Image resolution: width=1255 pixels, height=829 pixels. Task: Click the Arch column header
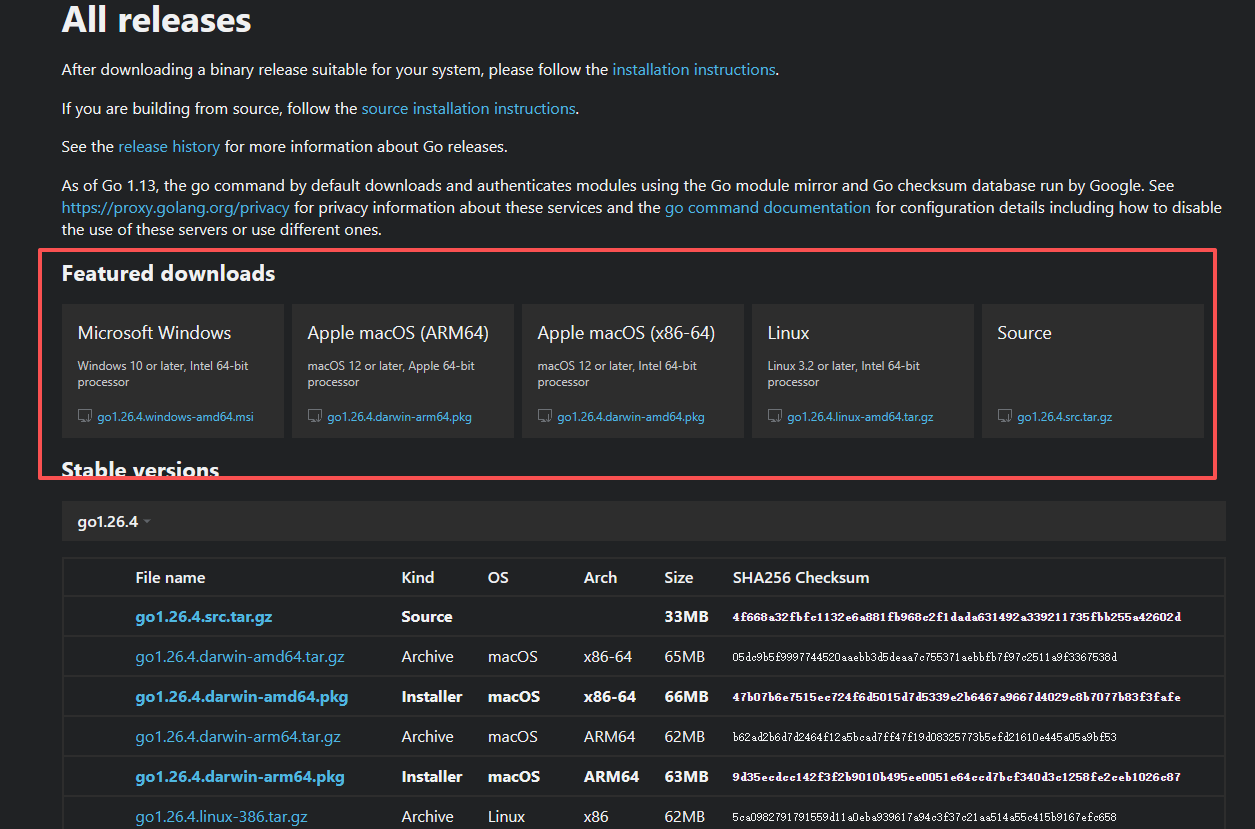[600, 577]
